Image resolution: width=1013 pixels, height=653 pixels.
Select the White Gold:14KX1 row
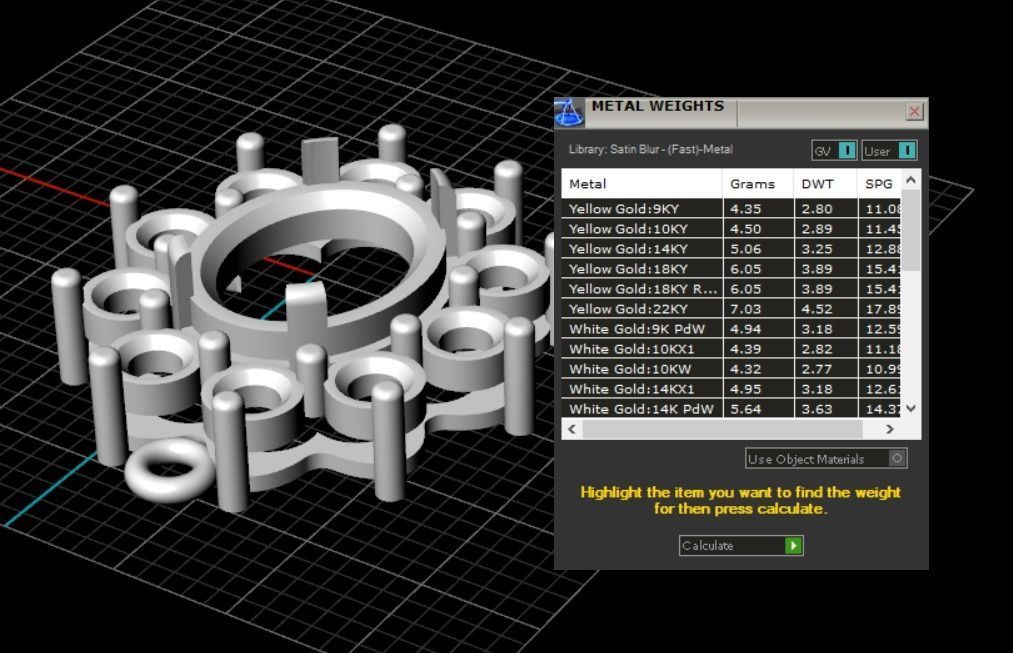(x=731, y=389)
